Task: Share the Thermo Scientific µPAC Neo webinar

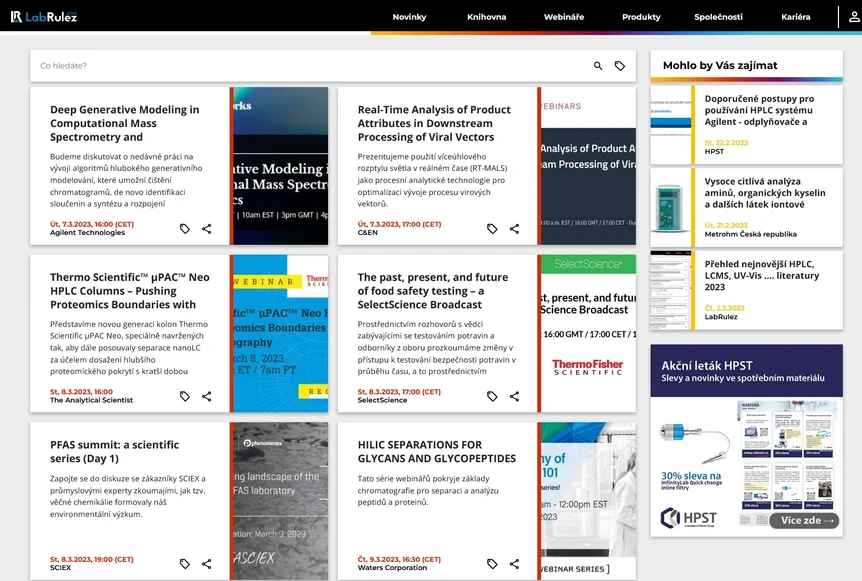Action: [207, 396]
